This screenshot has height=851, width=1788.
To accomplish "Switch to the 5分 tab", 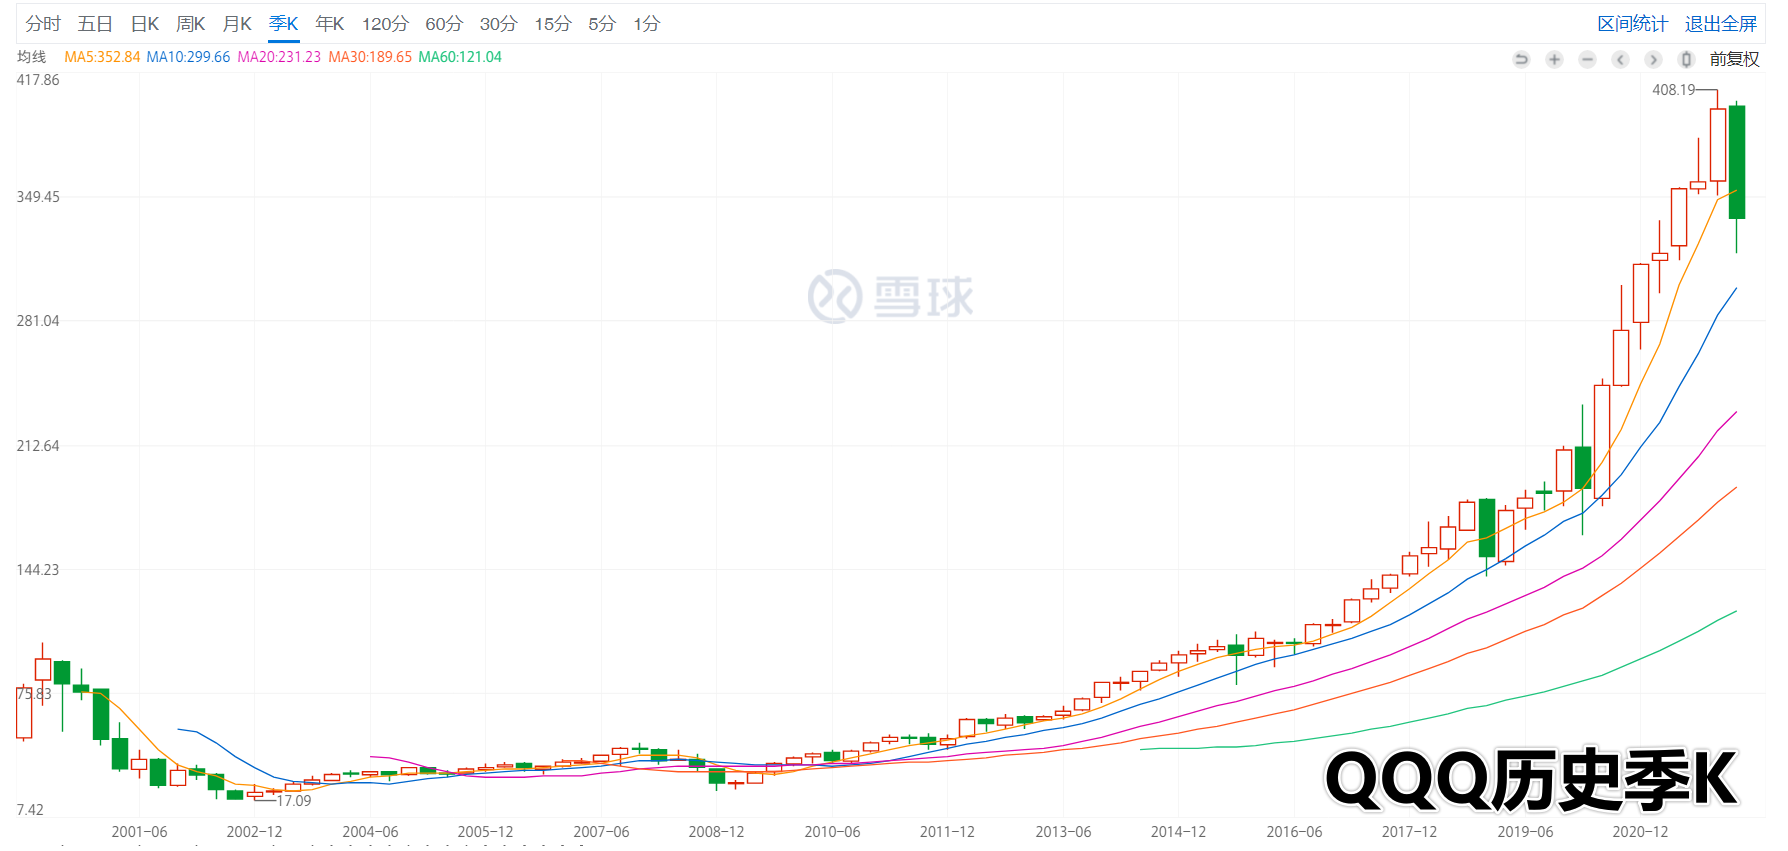I will pos(602,24).
